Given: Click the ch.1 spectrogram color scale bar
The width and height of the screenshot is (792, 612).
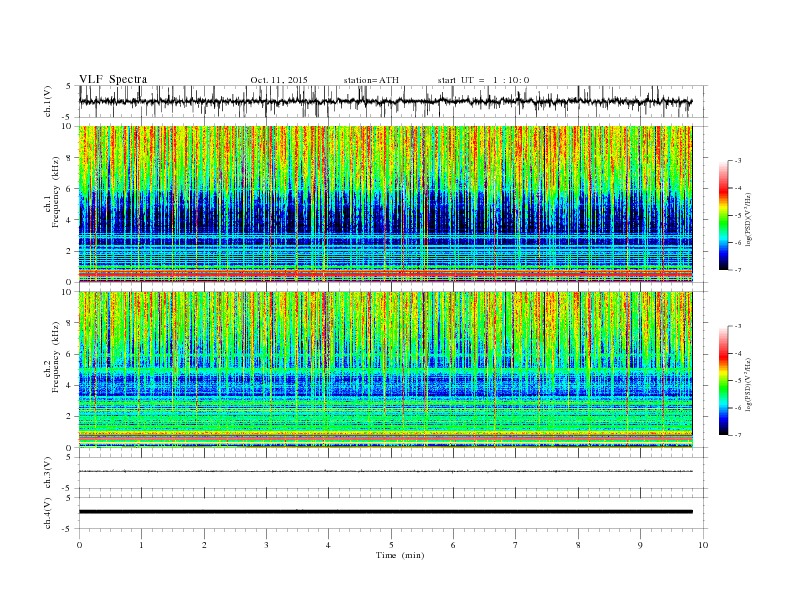Looking at the screenshot, I should [723, 216].
